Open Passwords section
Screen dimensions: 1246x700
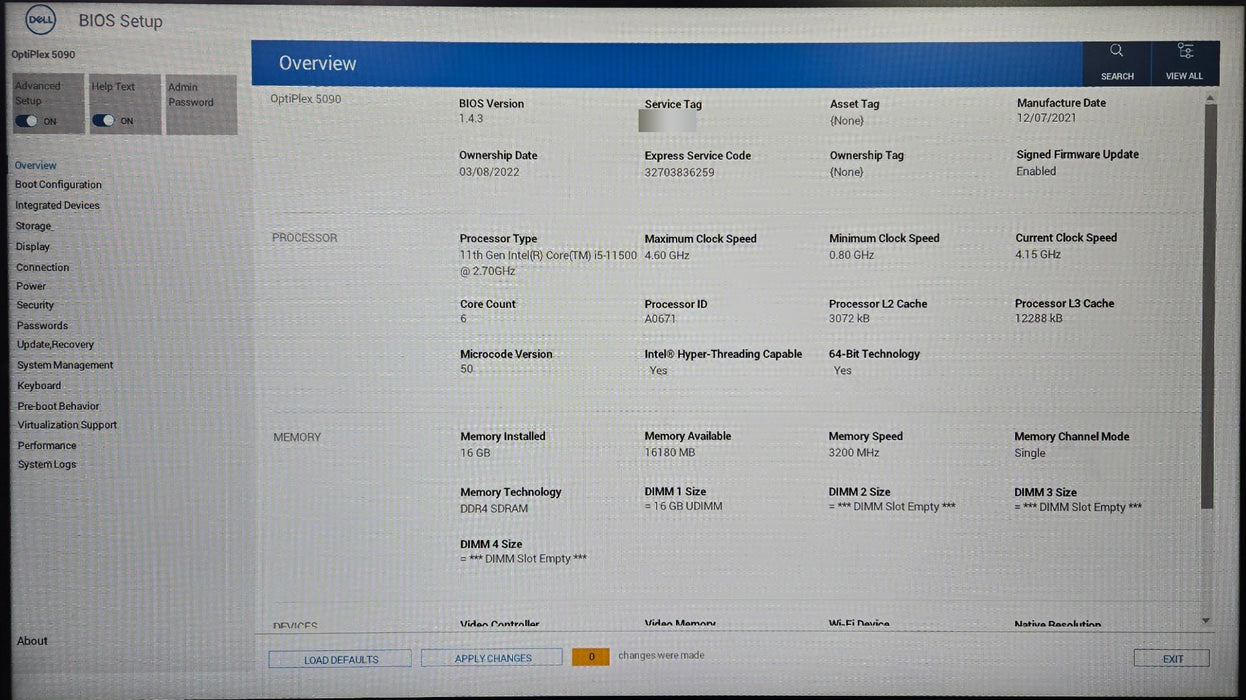pos(42,326)
